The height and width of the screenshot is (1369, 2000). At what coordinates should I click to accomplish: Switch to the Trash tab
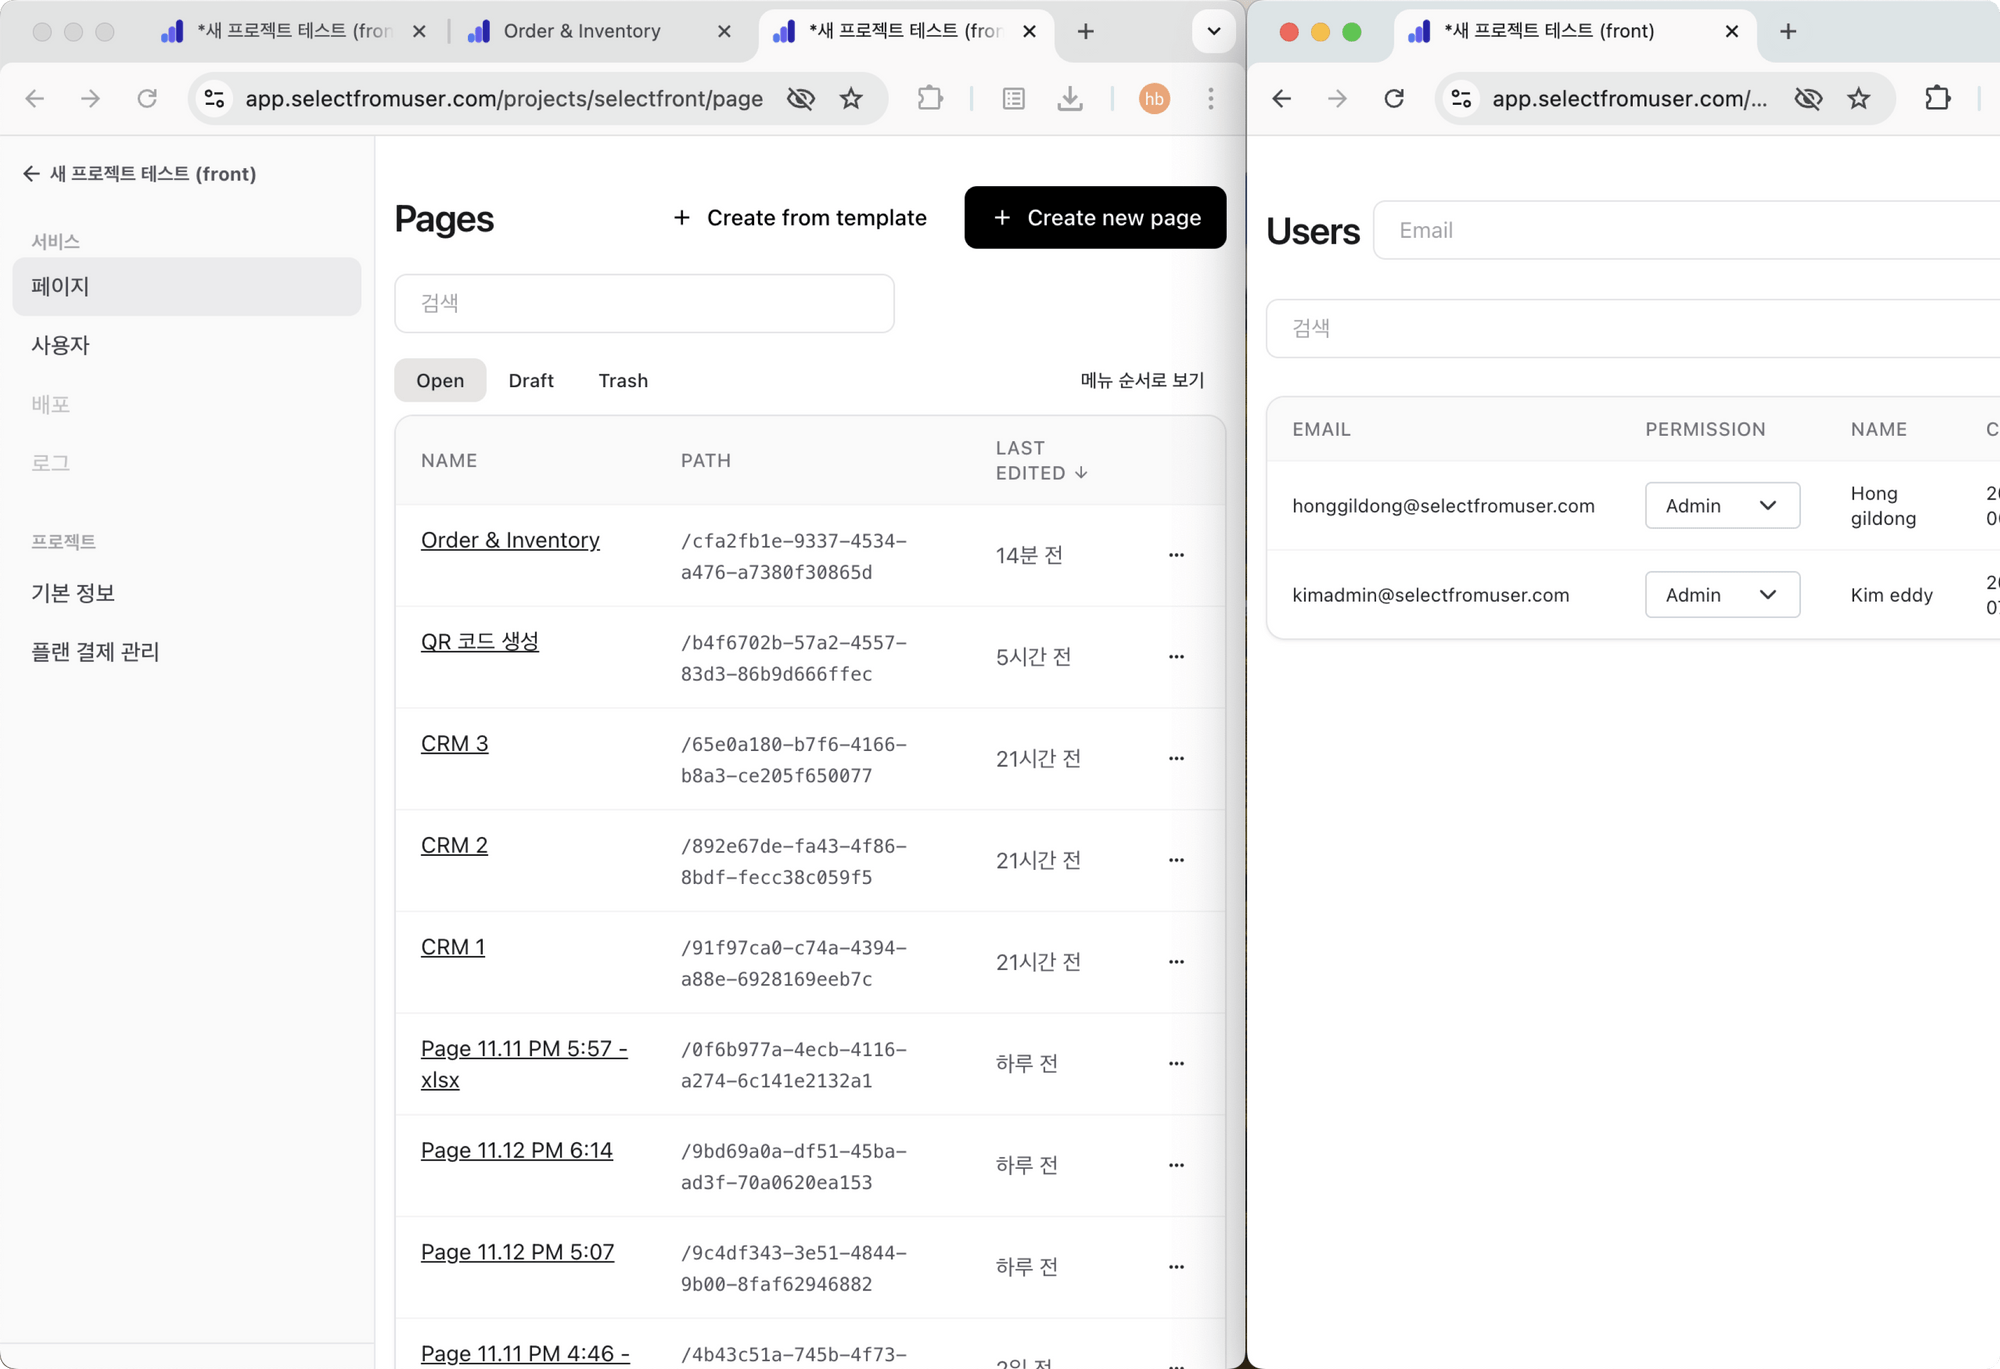click(623, 380)
